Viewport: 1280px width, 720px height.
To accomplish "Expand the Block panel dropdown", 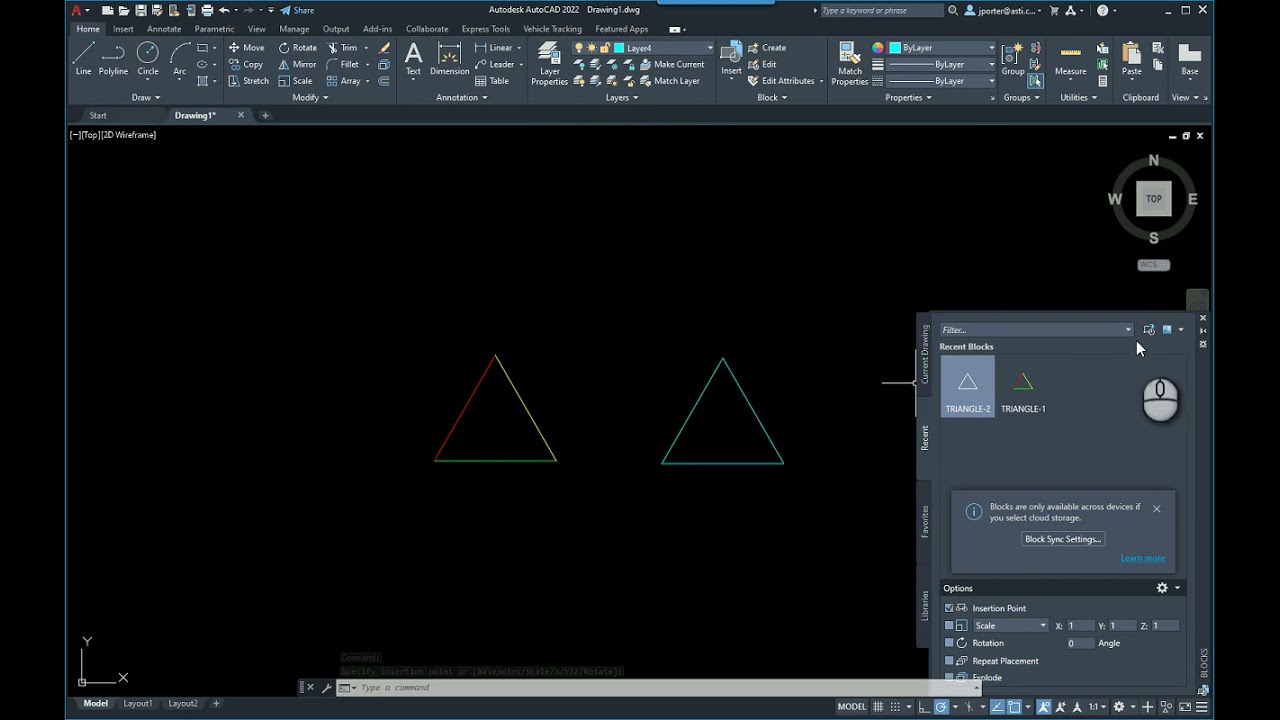I will (772, 98).
